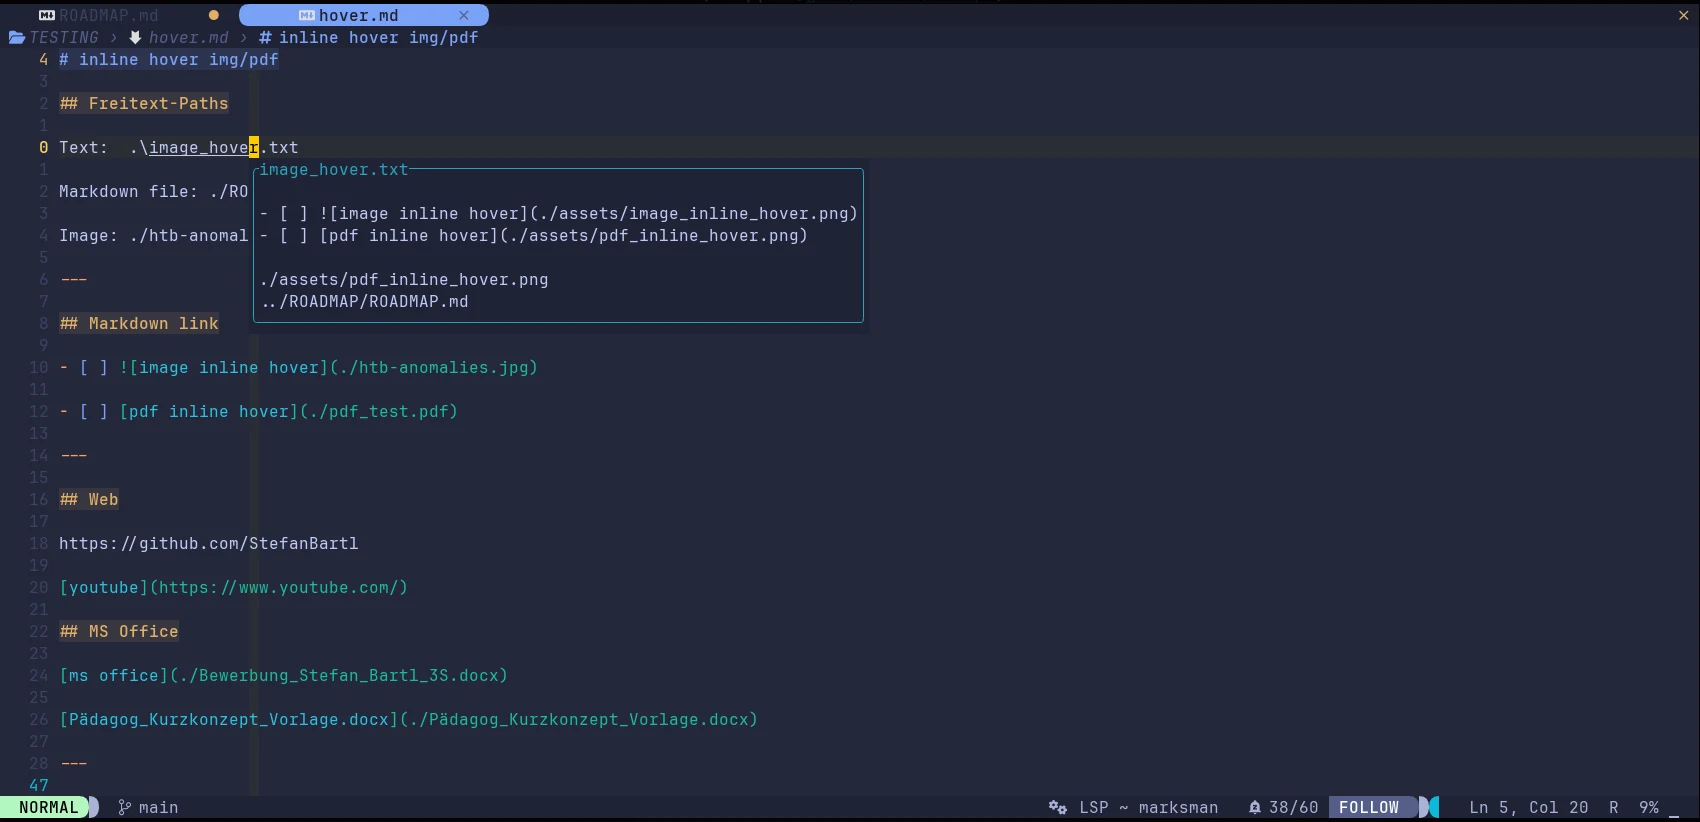
Task: Click the TESTING folder icon in breadcrumb
Action: [x=17, y=37]
